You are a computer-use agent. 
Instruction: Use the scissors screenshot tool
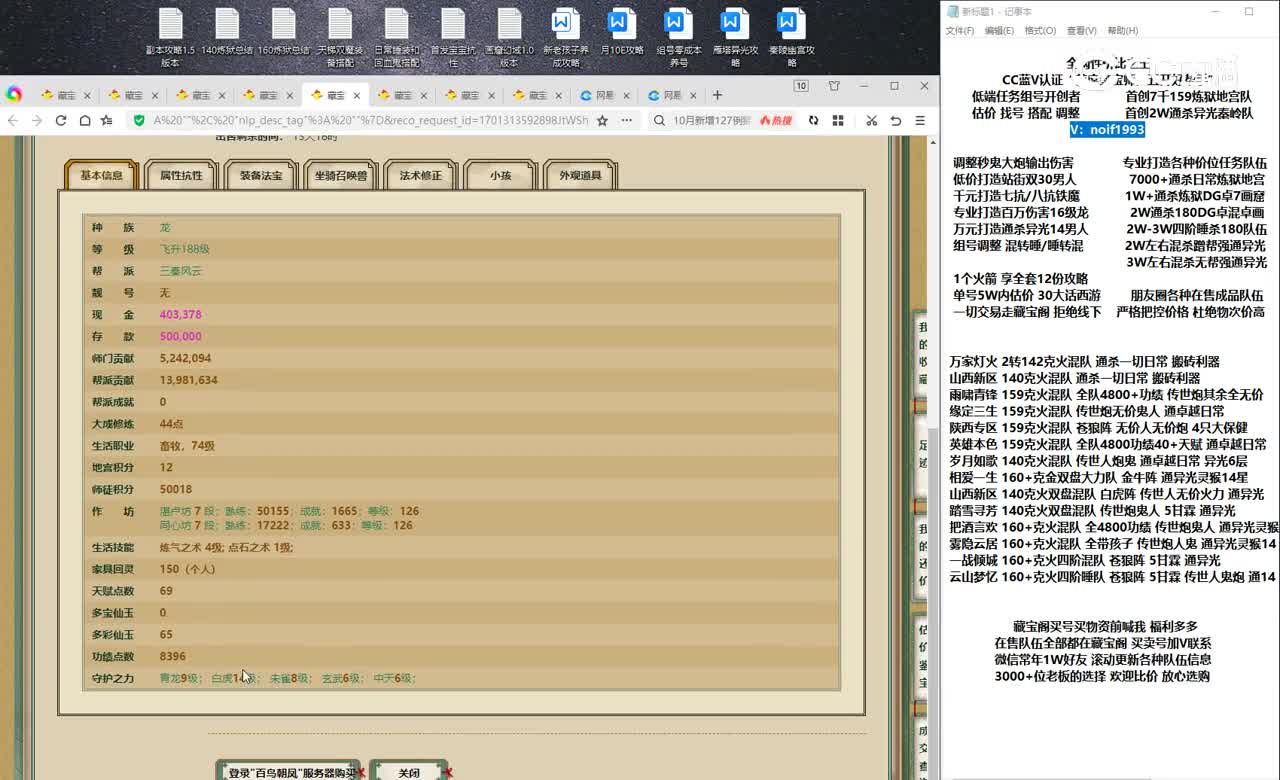coord(871,120)
